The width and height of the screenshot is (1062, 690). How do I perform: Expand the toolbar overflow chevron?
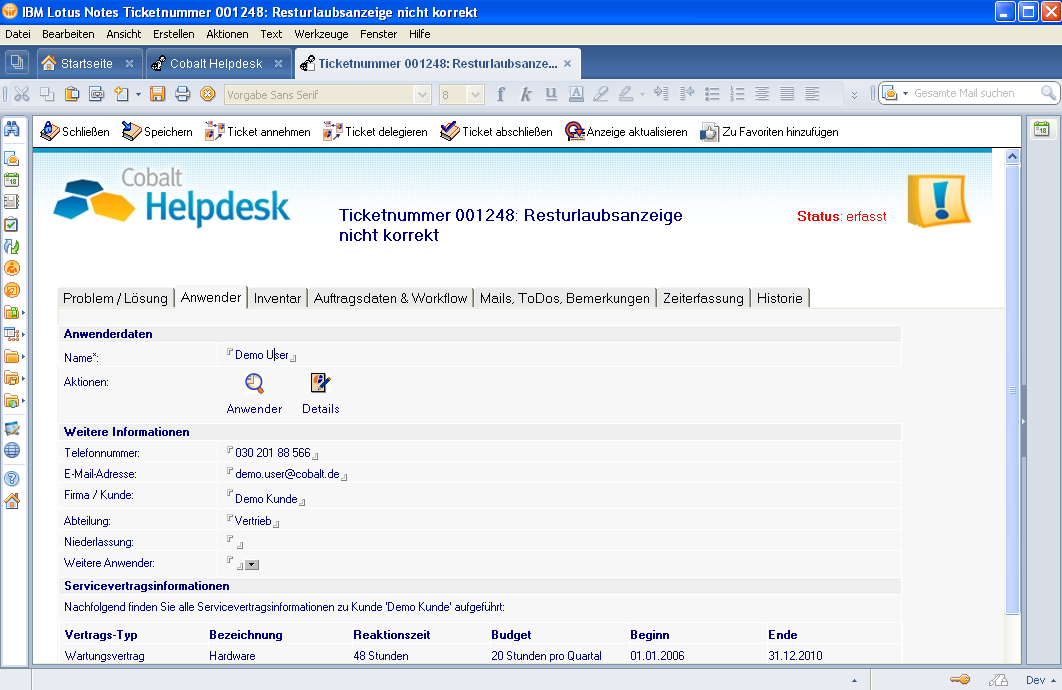pos(855,95)
